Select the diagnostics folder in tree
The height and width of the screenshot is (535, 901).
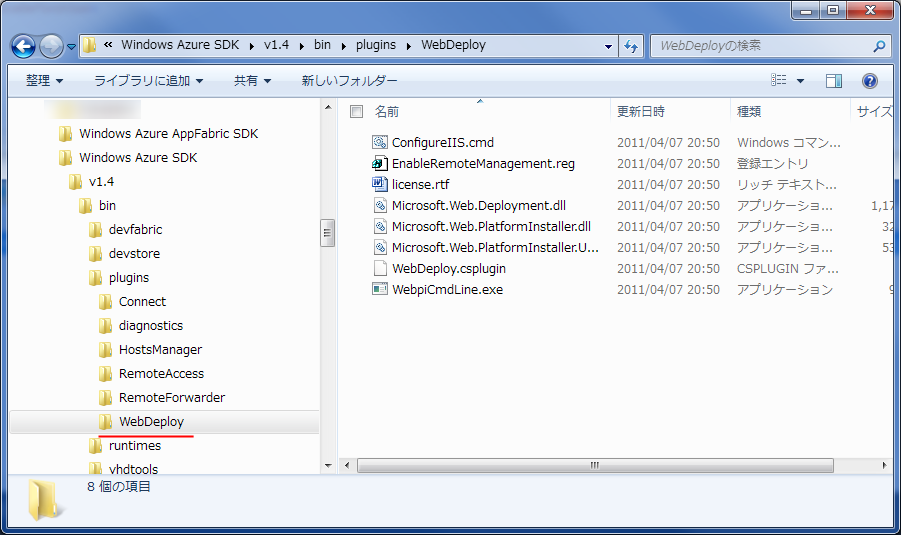(x=151, y=326)
